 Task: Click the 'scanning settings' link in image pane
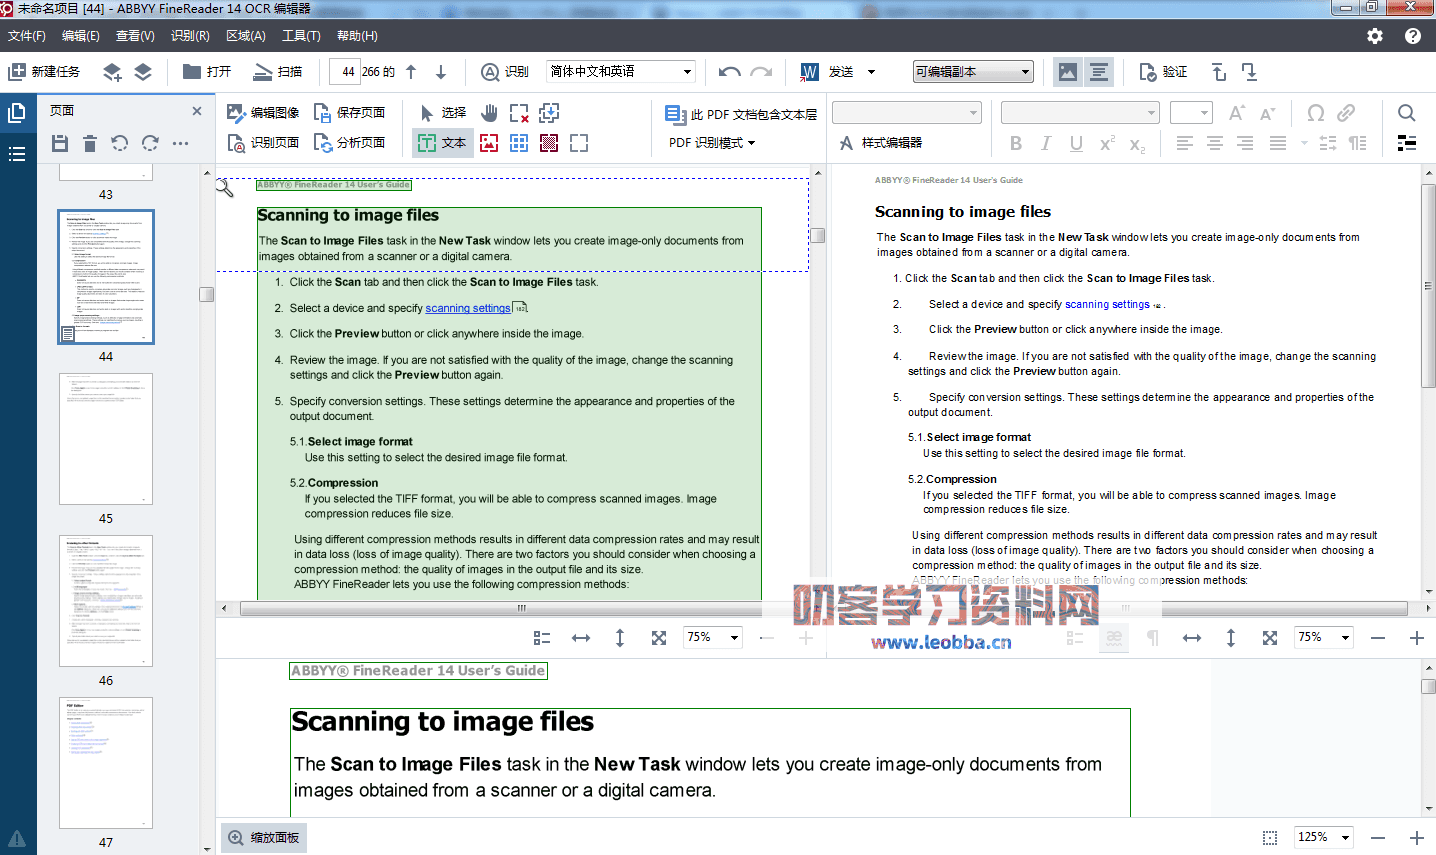[x=467, y=308]
